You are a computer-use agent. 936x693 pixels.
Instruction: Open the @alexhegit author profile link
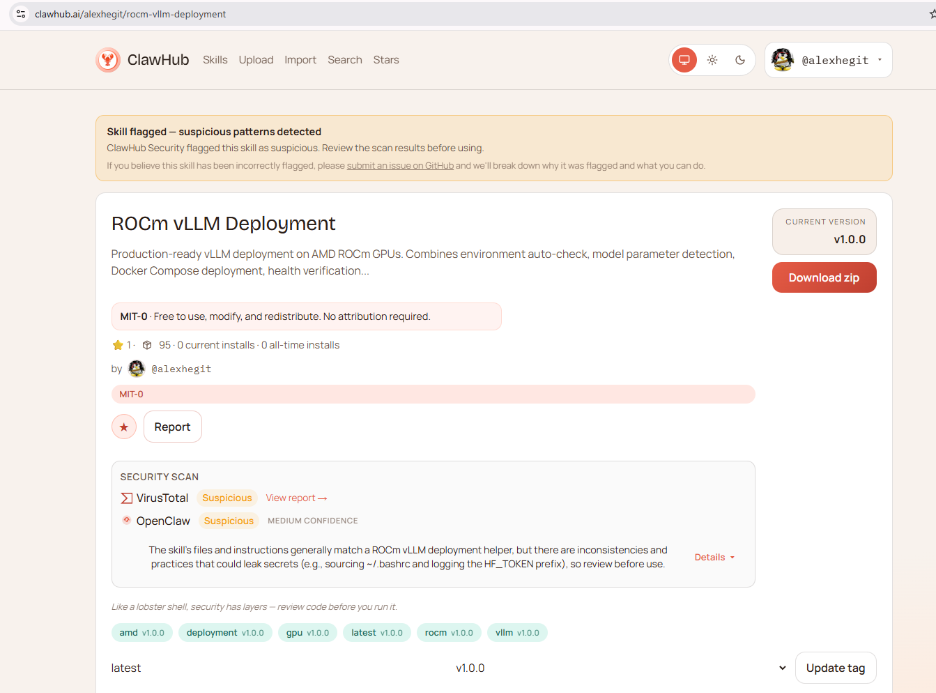tap(181, 369)
